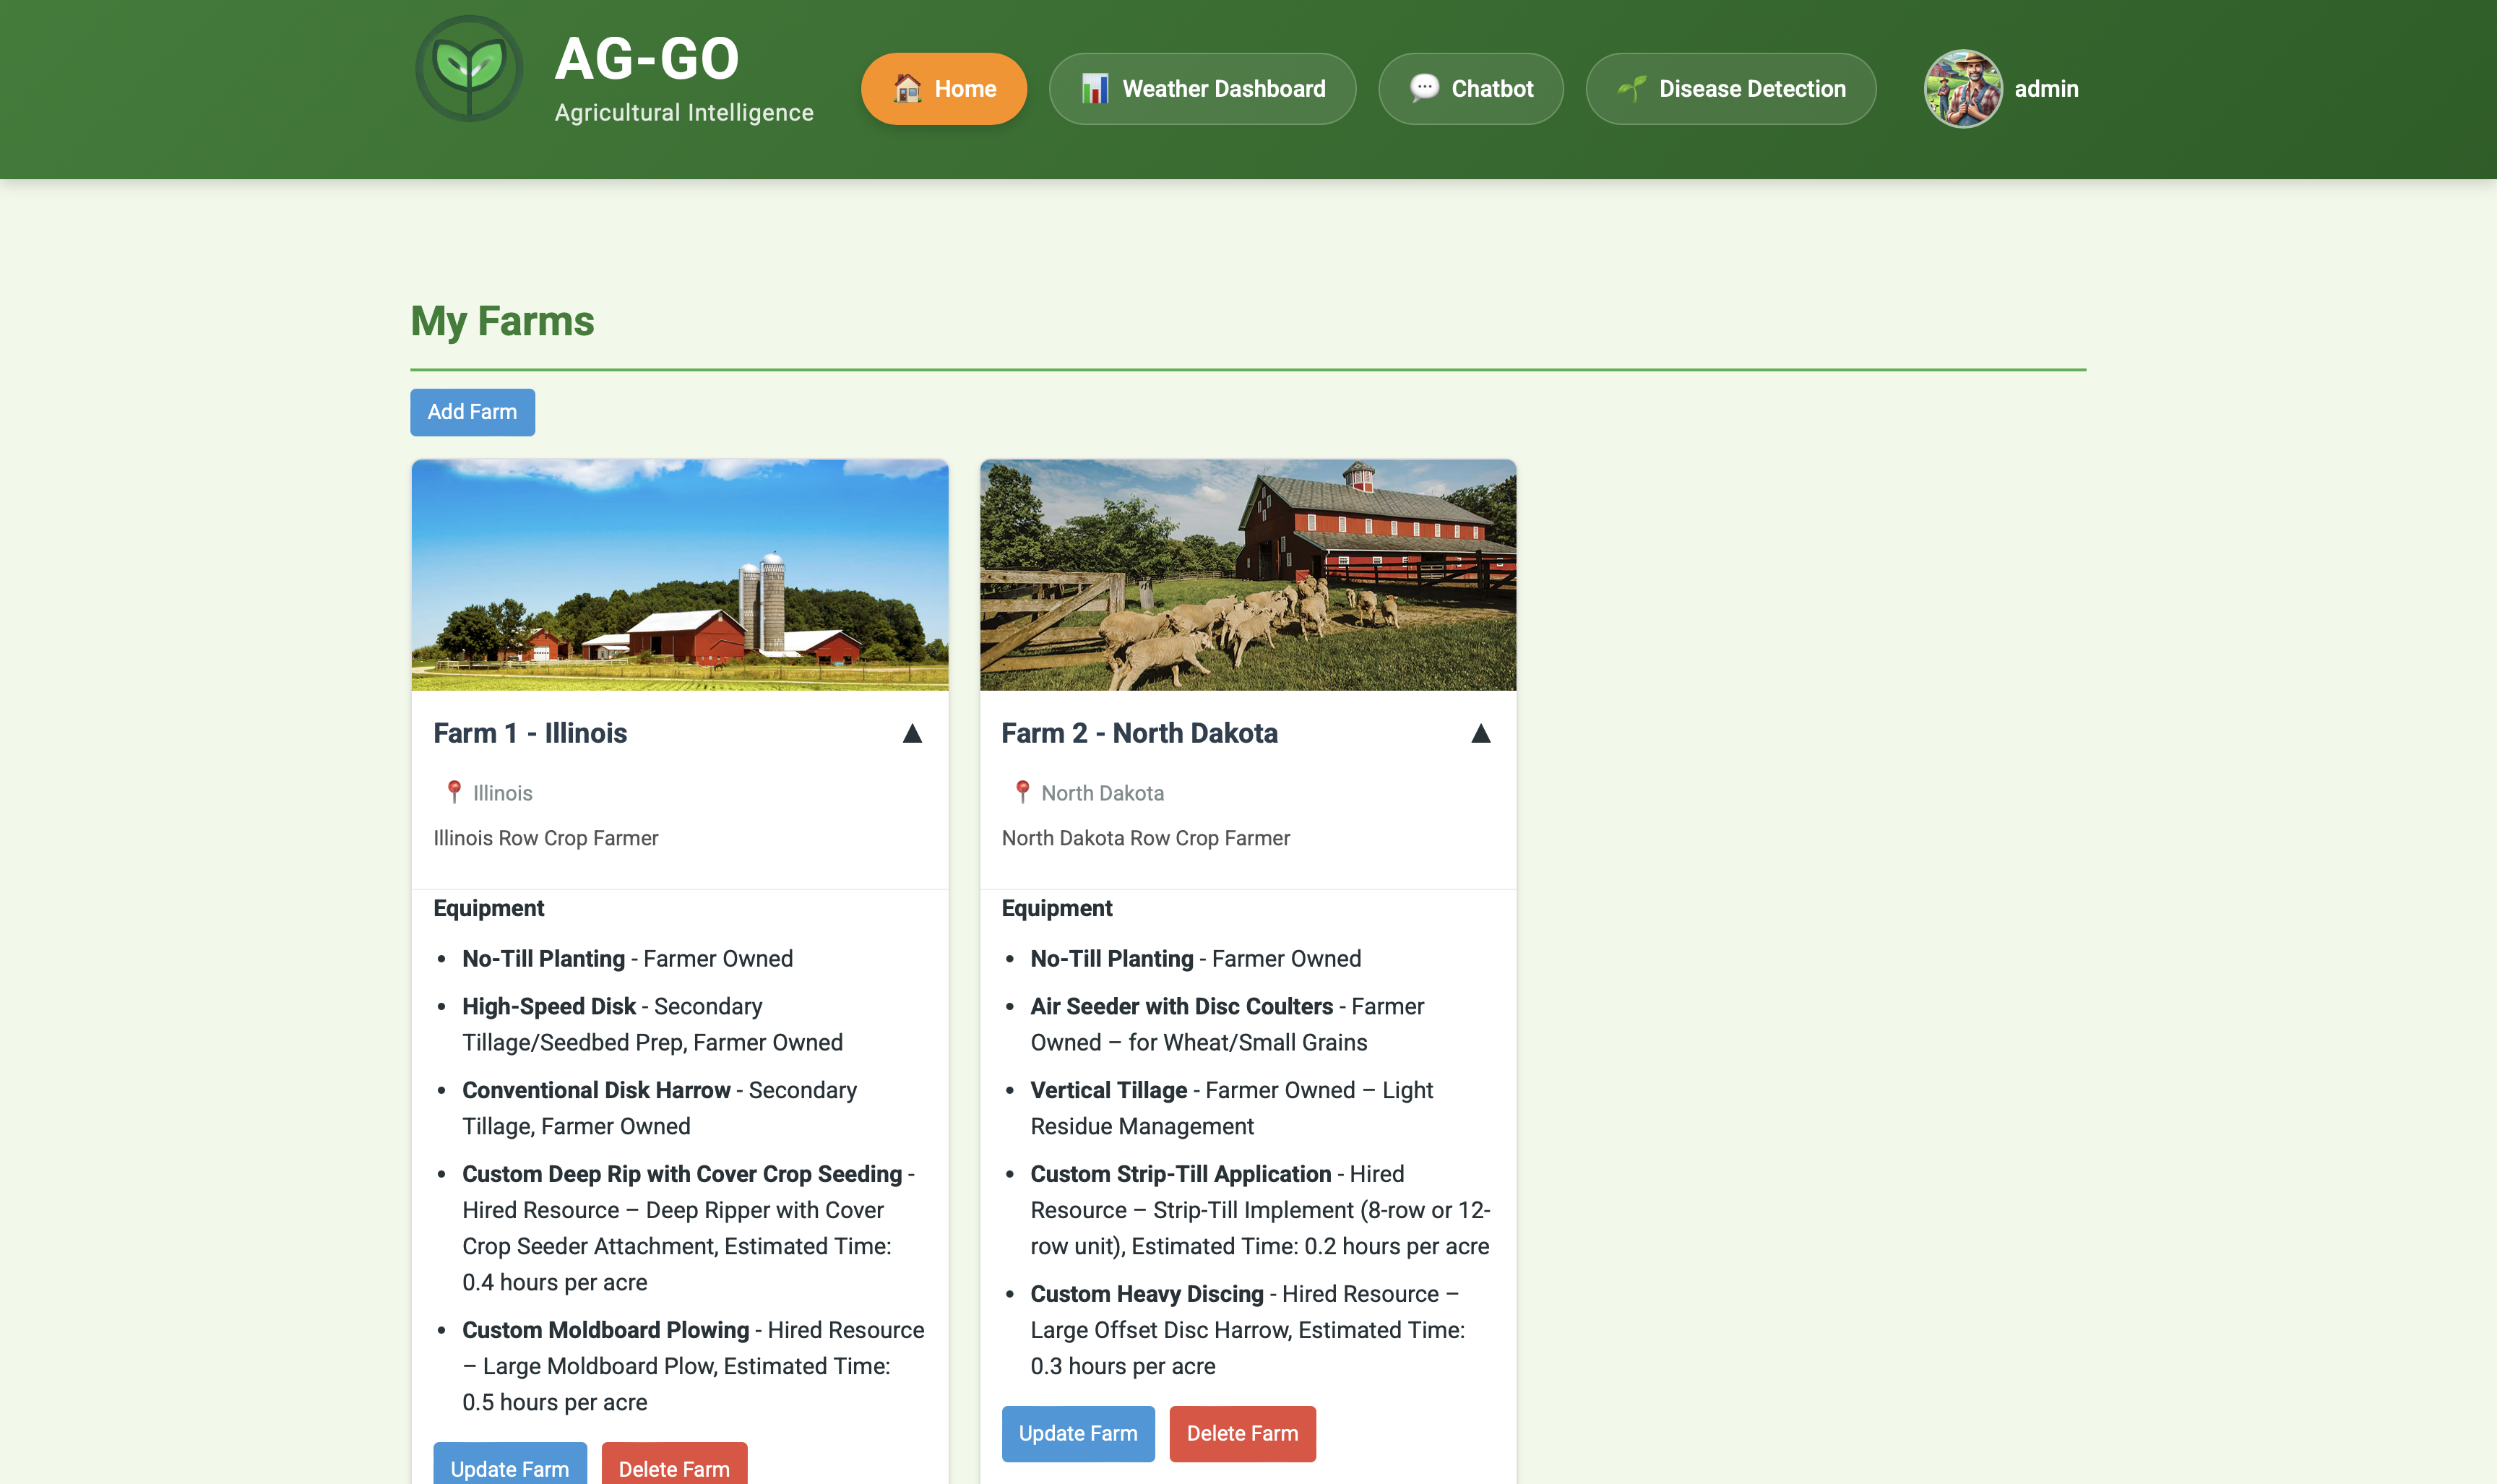Click the AG-GO leaf logo icon
2497x1484 pixels.
click(x=469, y=69)
